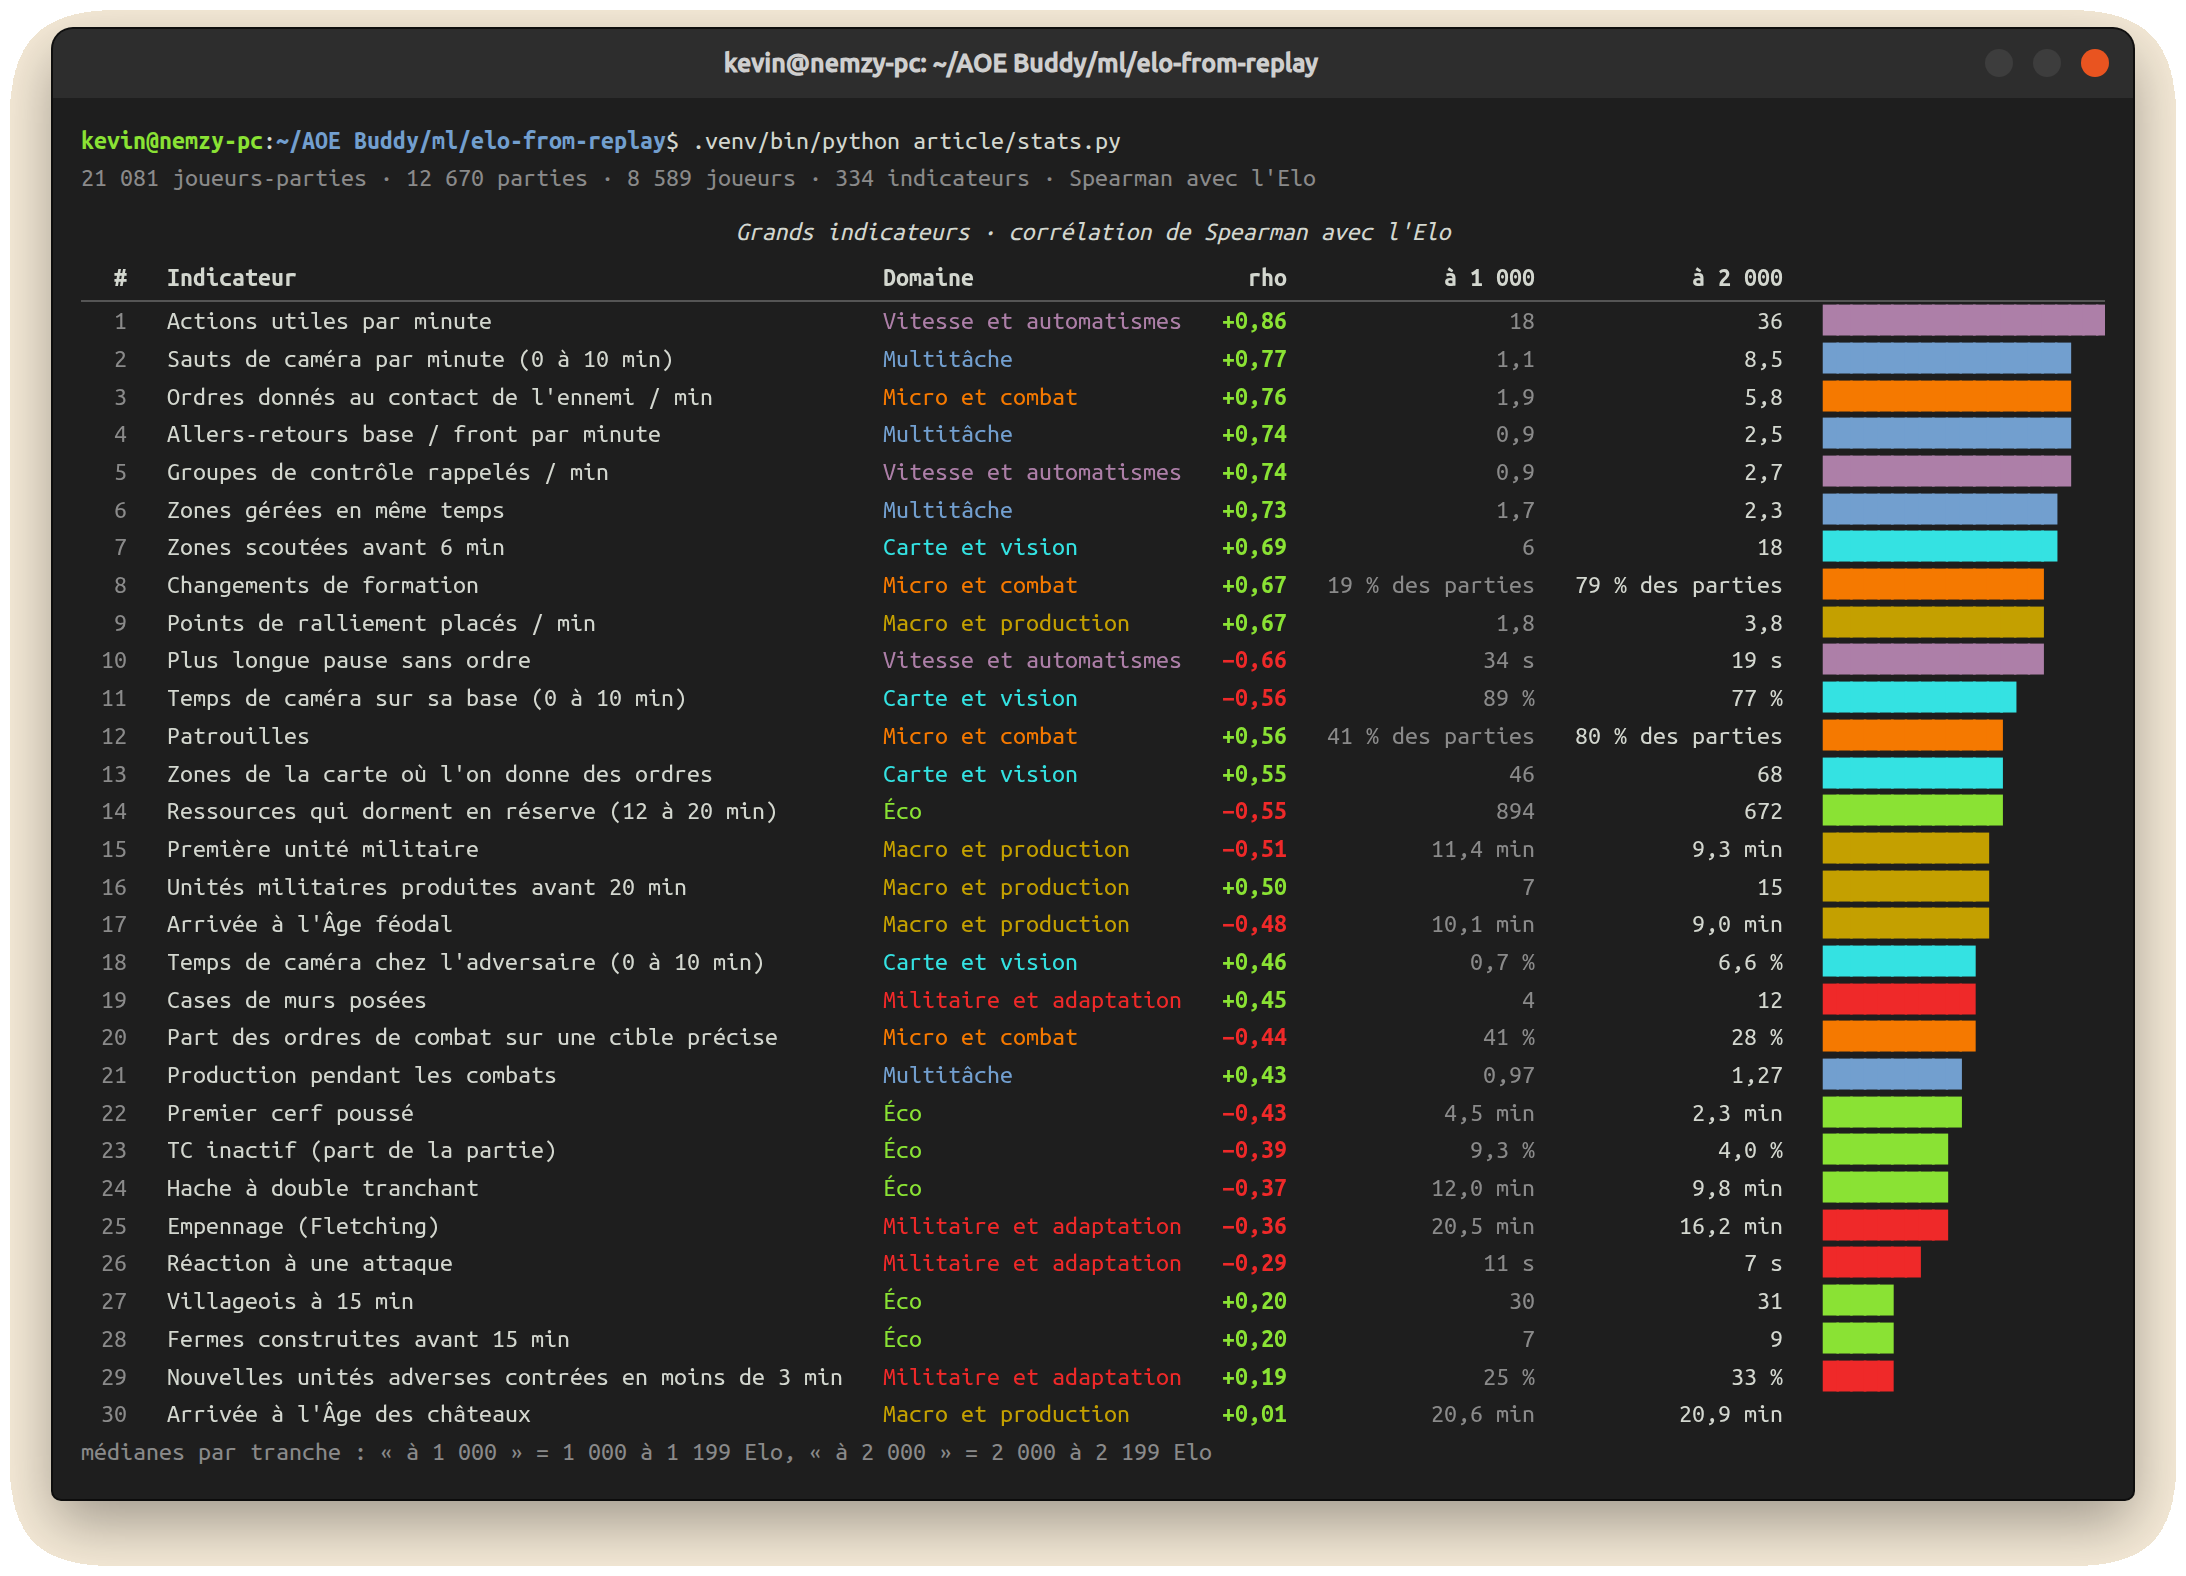
Task: Click the minimize window button
Action: coord(1998,63)
